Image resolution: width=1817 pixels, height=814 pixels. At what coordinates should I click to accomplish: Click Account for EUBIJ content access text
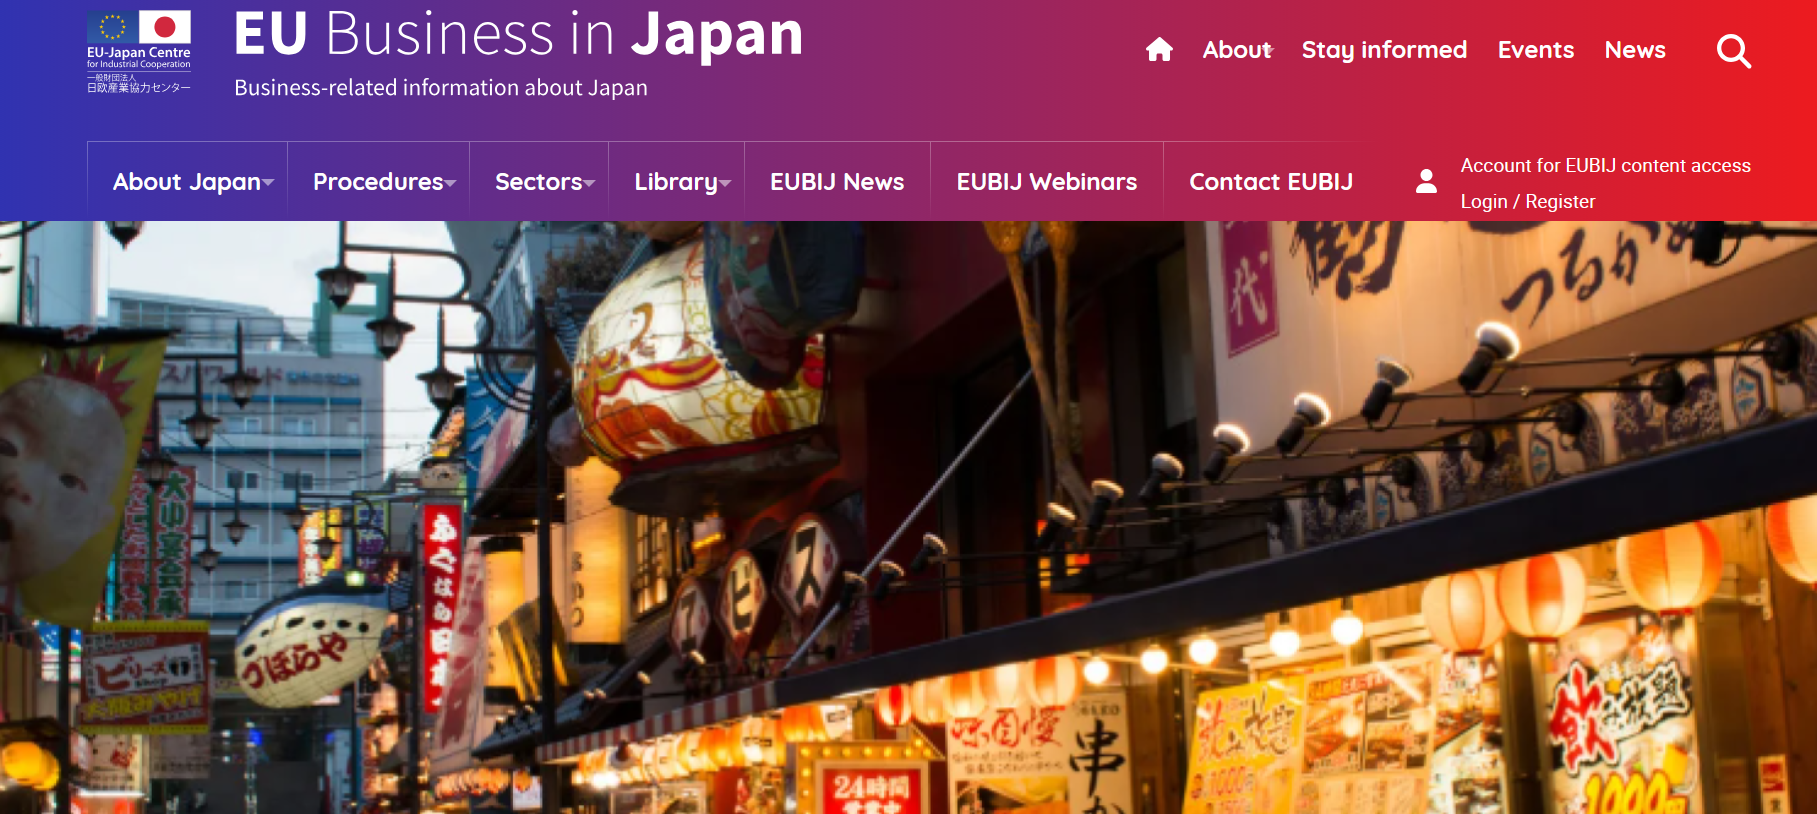coord(1605,166)
